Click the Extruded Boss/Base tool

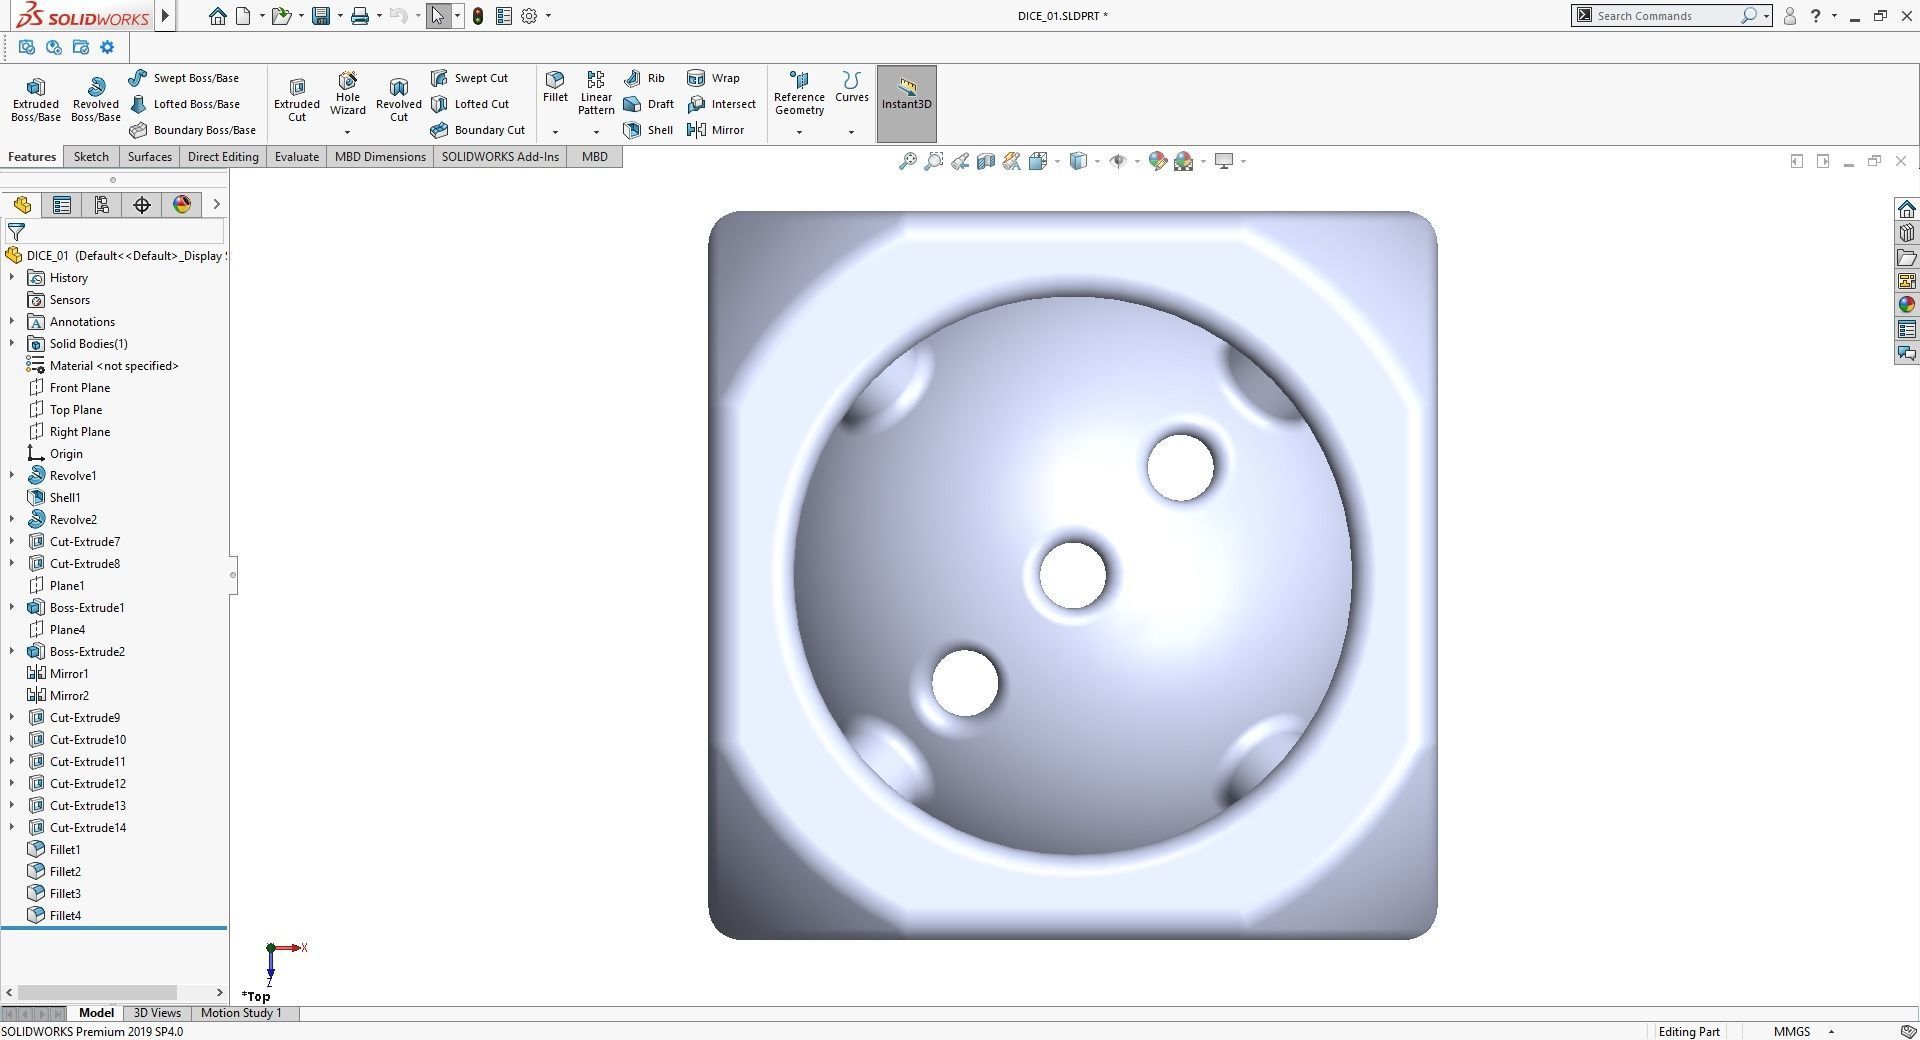pos(35,100)
